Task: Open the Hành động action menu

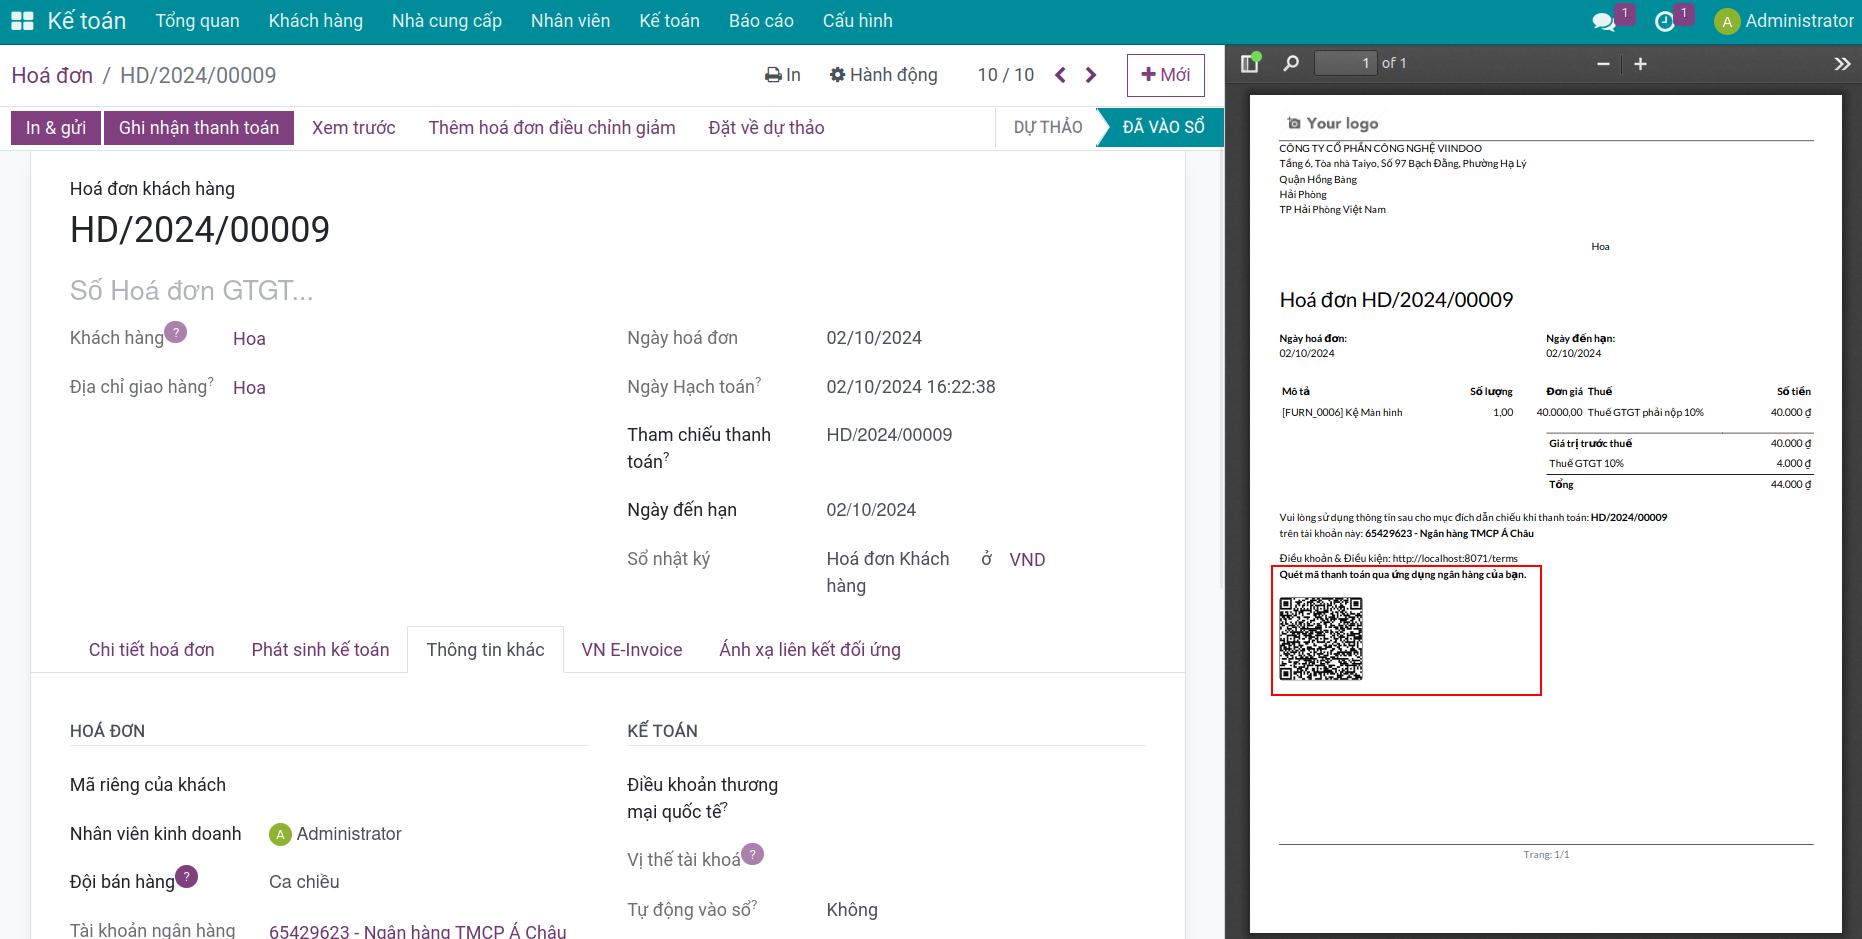Action: point(884,75)
